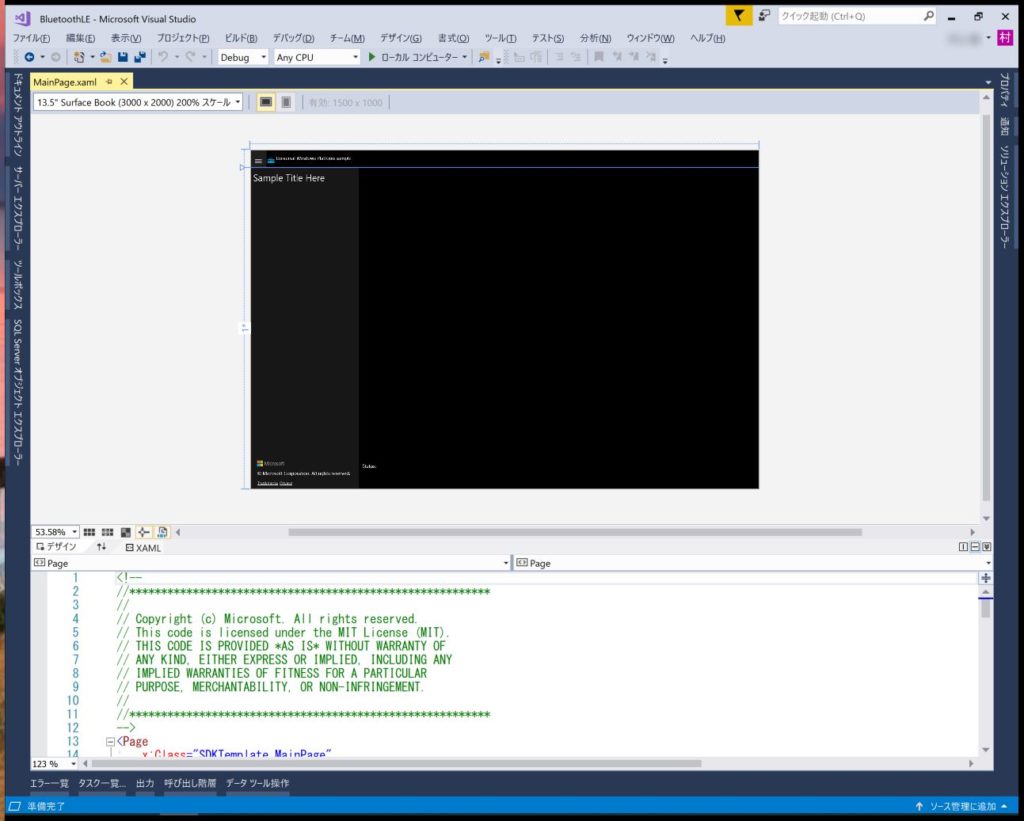Click the purple user account avatar
Screen dimensions: 1024x821
(x=1004, y=38)
